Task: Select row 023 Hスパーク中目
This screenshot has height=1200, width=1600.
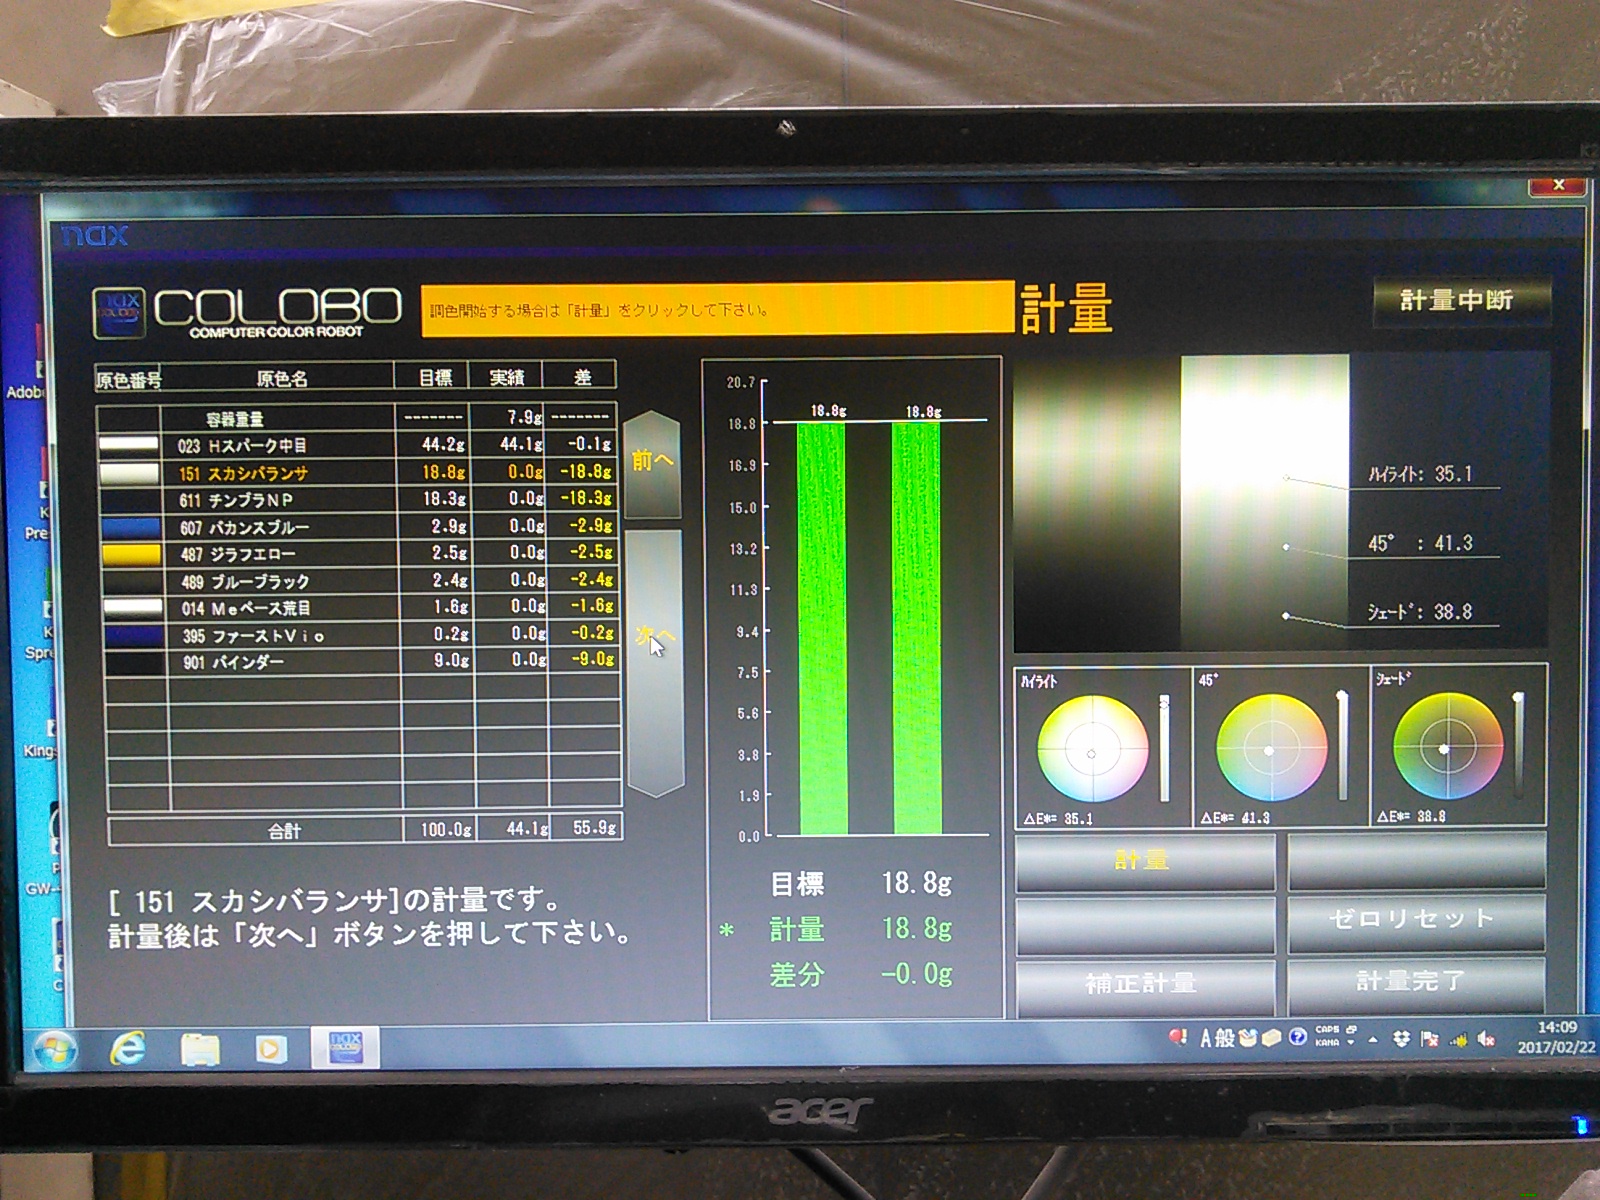Action: [x=358, y=445]
